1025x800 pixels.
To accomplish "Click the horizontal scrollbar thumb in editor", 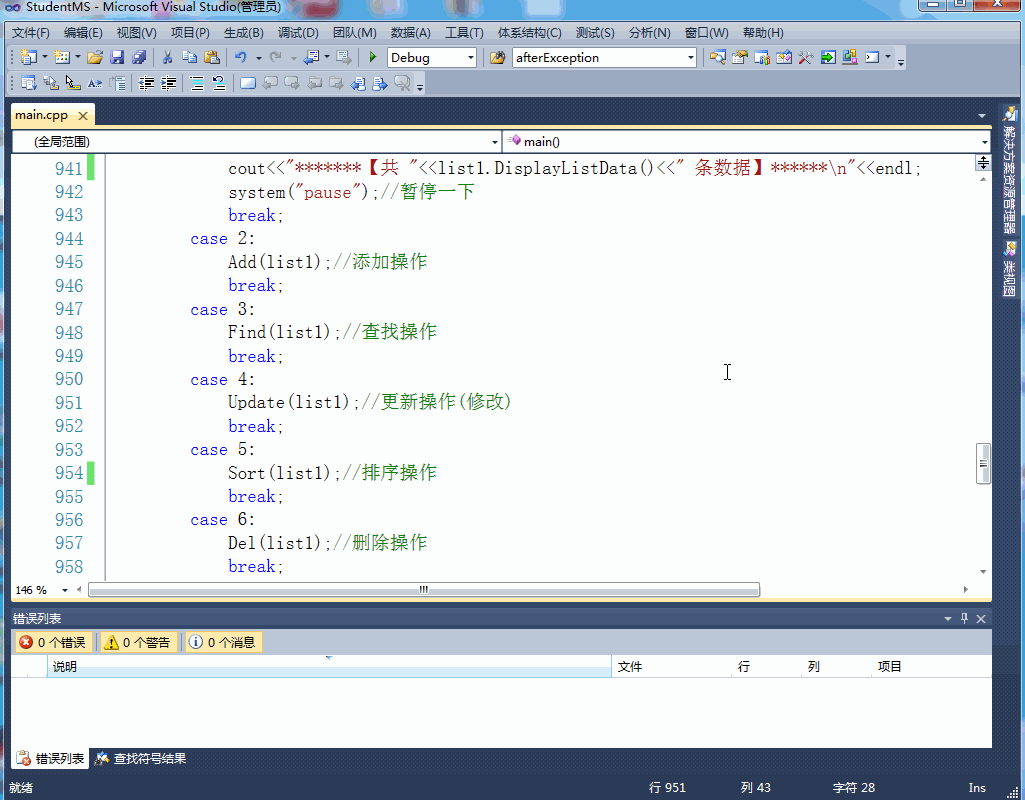I will [424, 590].
